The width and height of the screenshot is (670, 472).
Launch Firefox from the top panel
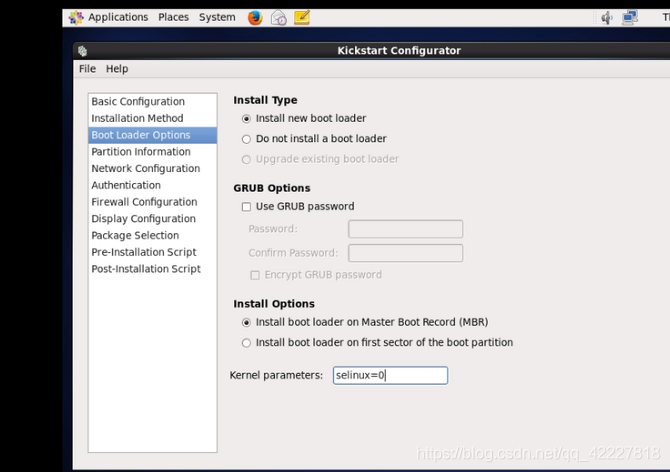click(x=255, y=18)
